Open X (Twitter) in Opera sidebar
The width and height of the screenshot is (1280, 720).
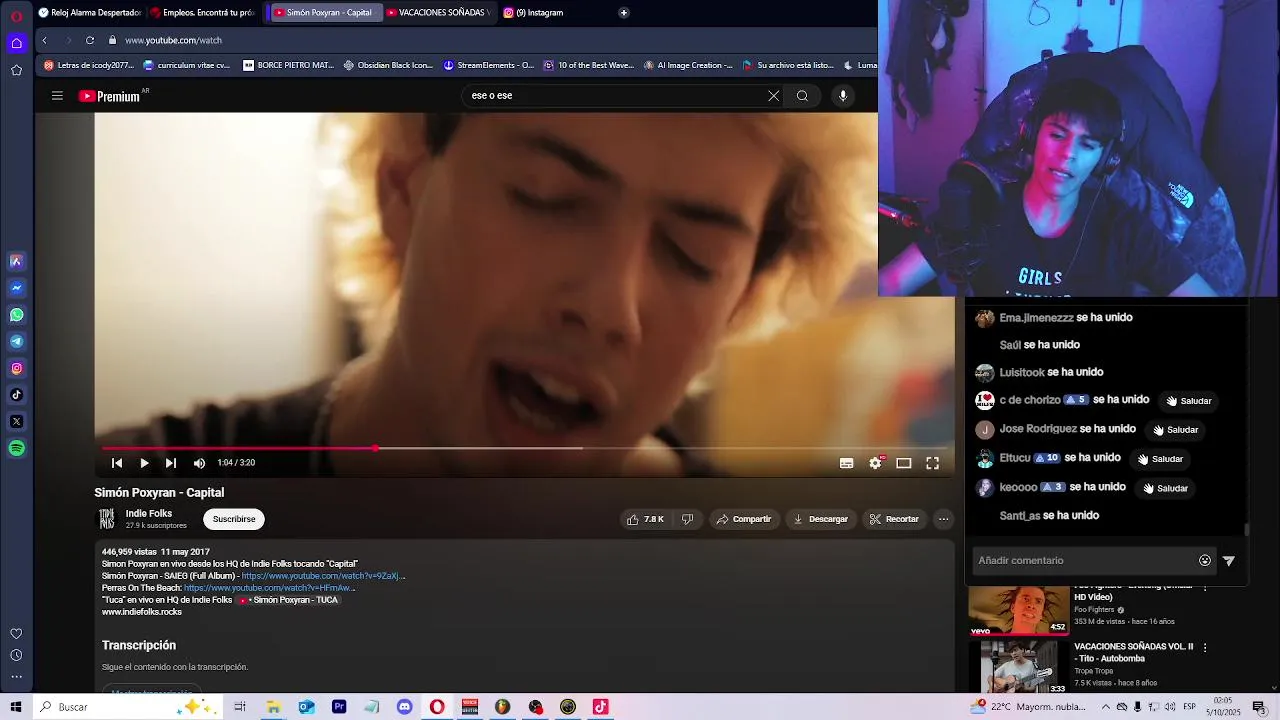[16, 422]
